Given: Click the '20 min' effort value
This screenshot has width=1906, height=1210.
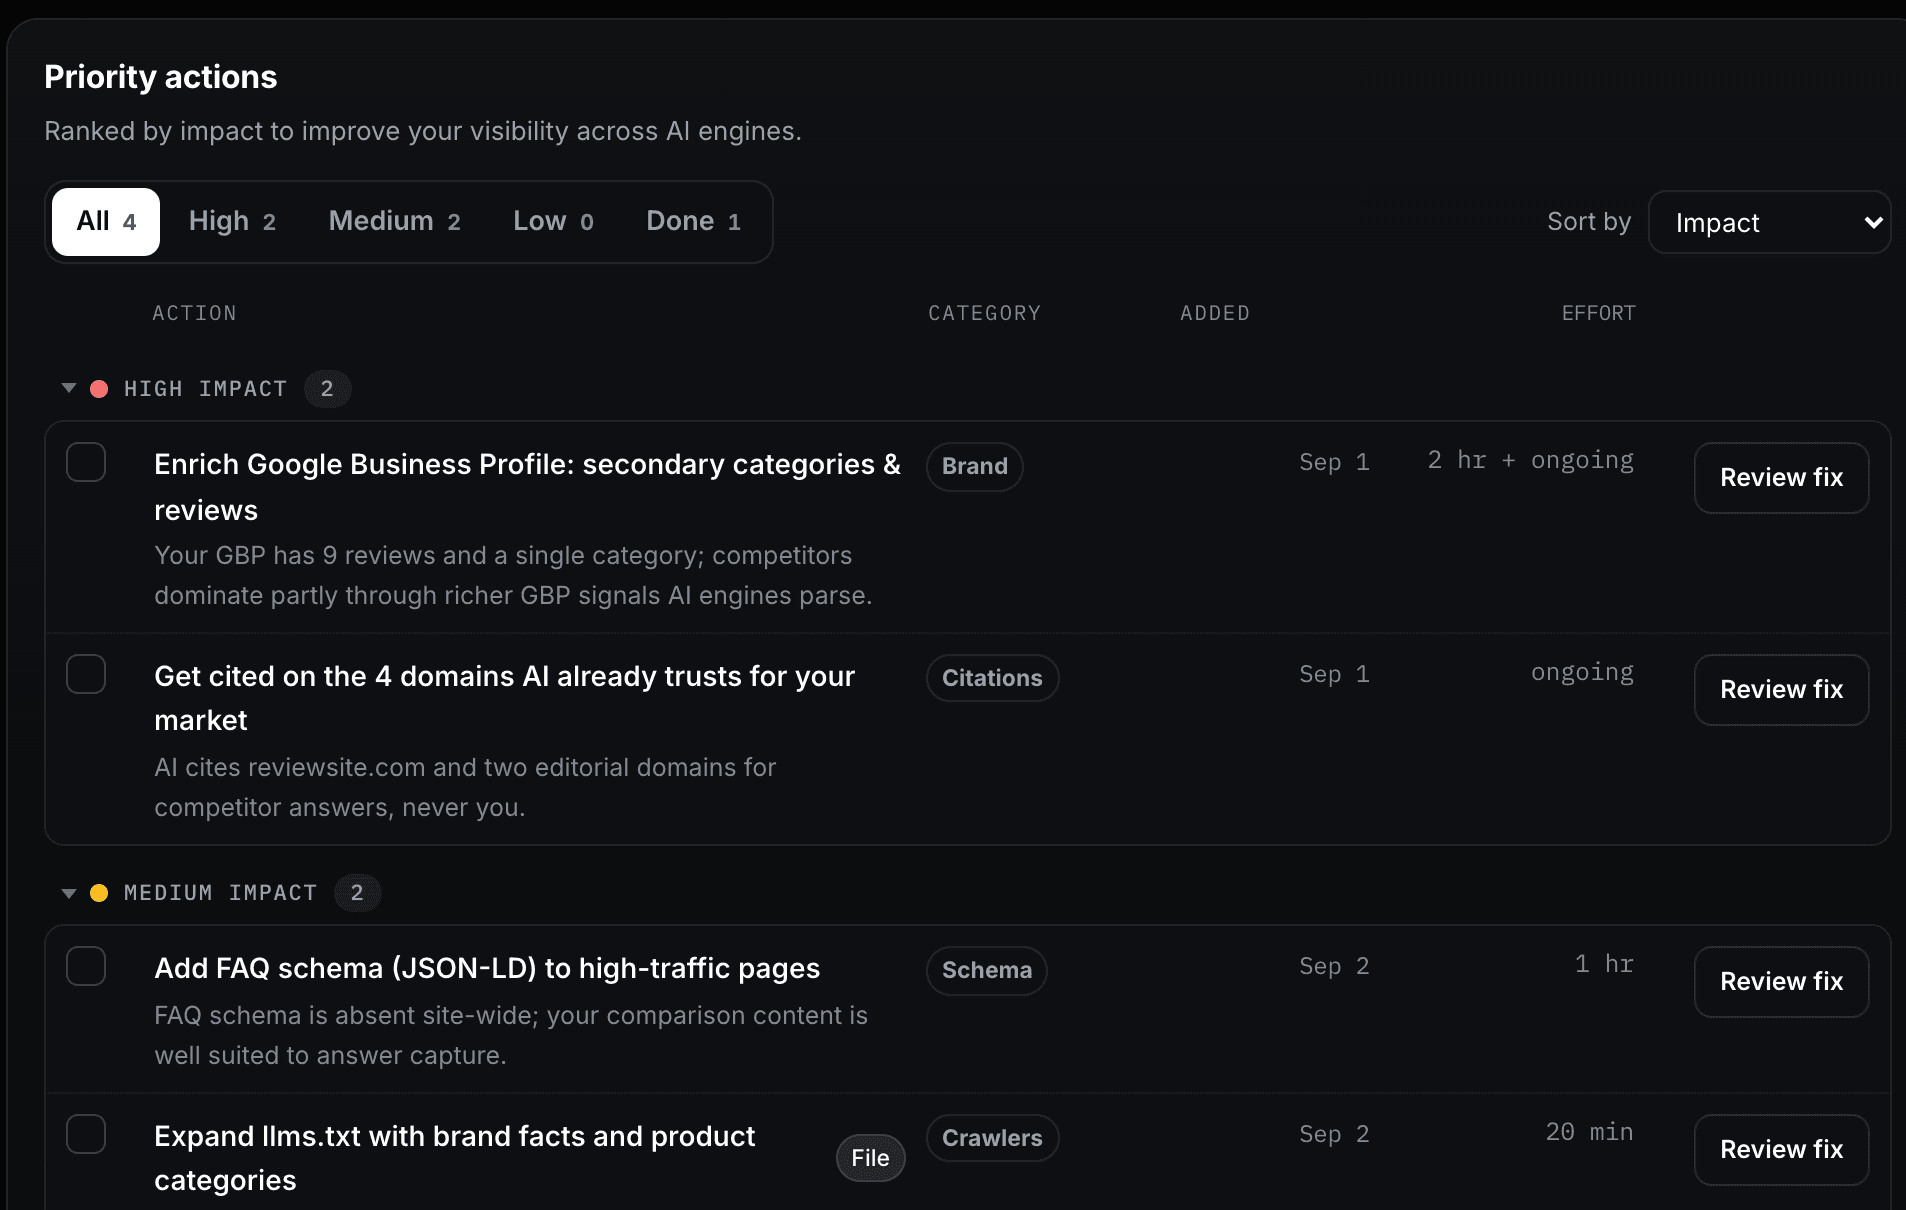Looking at the screenshot, I should pyautogui.click(x=1589, y=1132).
